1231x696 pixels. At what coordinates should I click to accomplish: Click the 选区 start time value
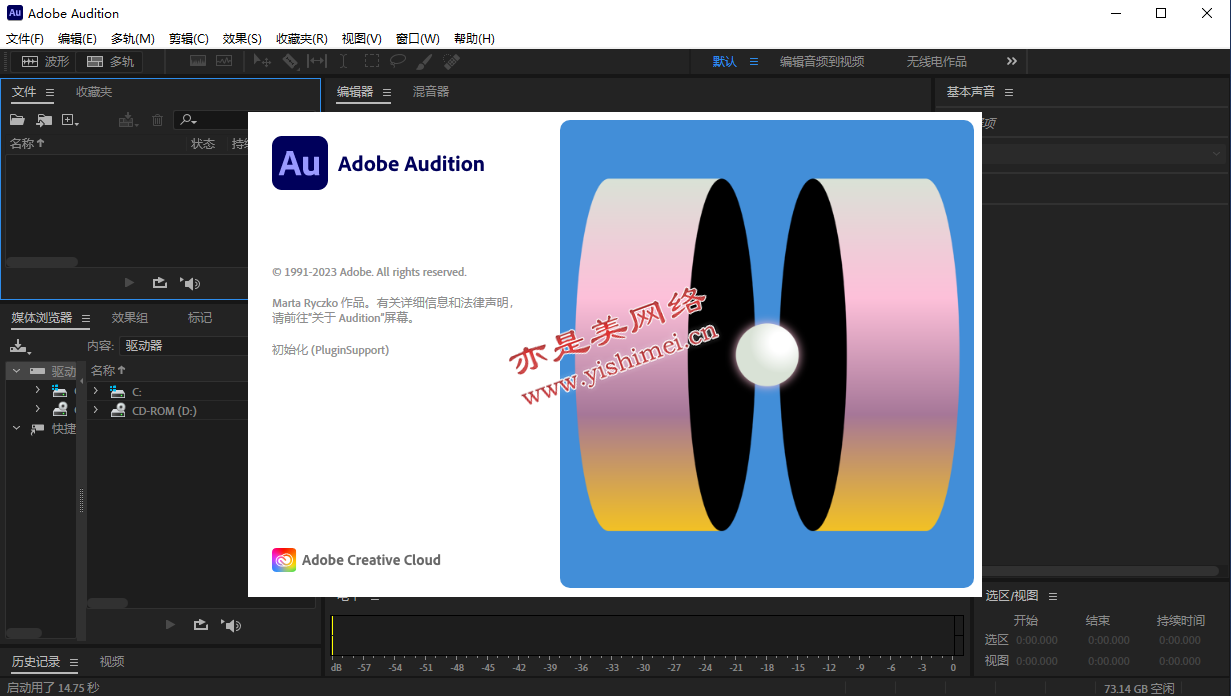tap(1037, 640)
